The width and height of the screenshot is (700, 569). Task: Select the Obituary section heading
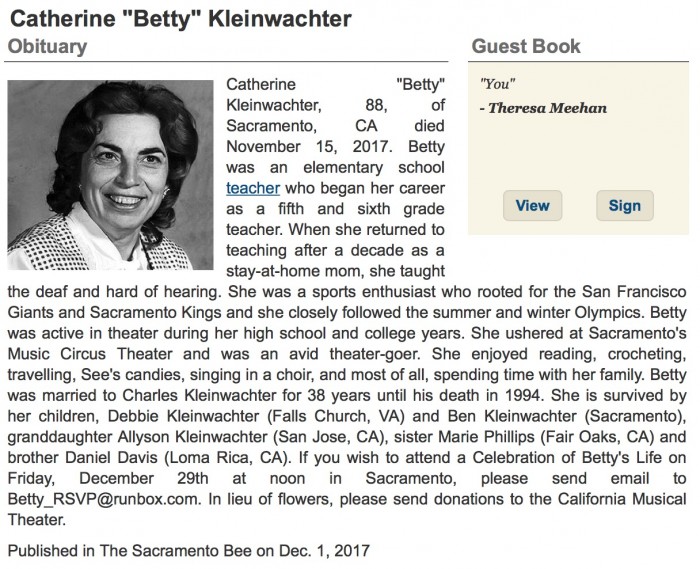point(48,46)
